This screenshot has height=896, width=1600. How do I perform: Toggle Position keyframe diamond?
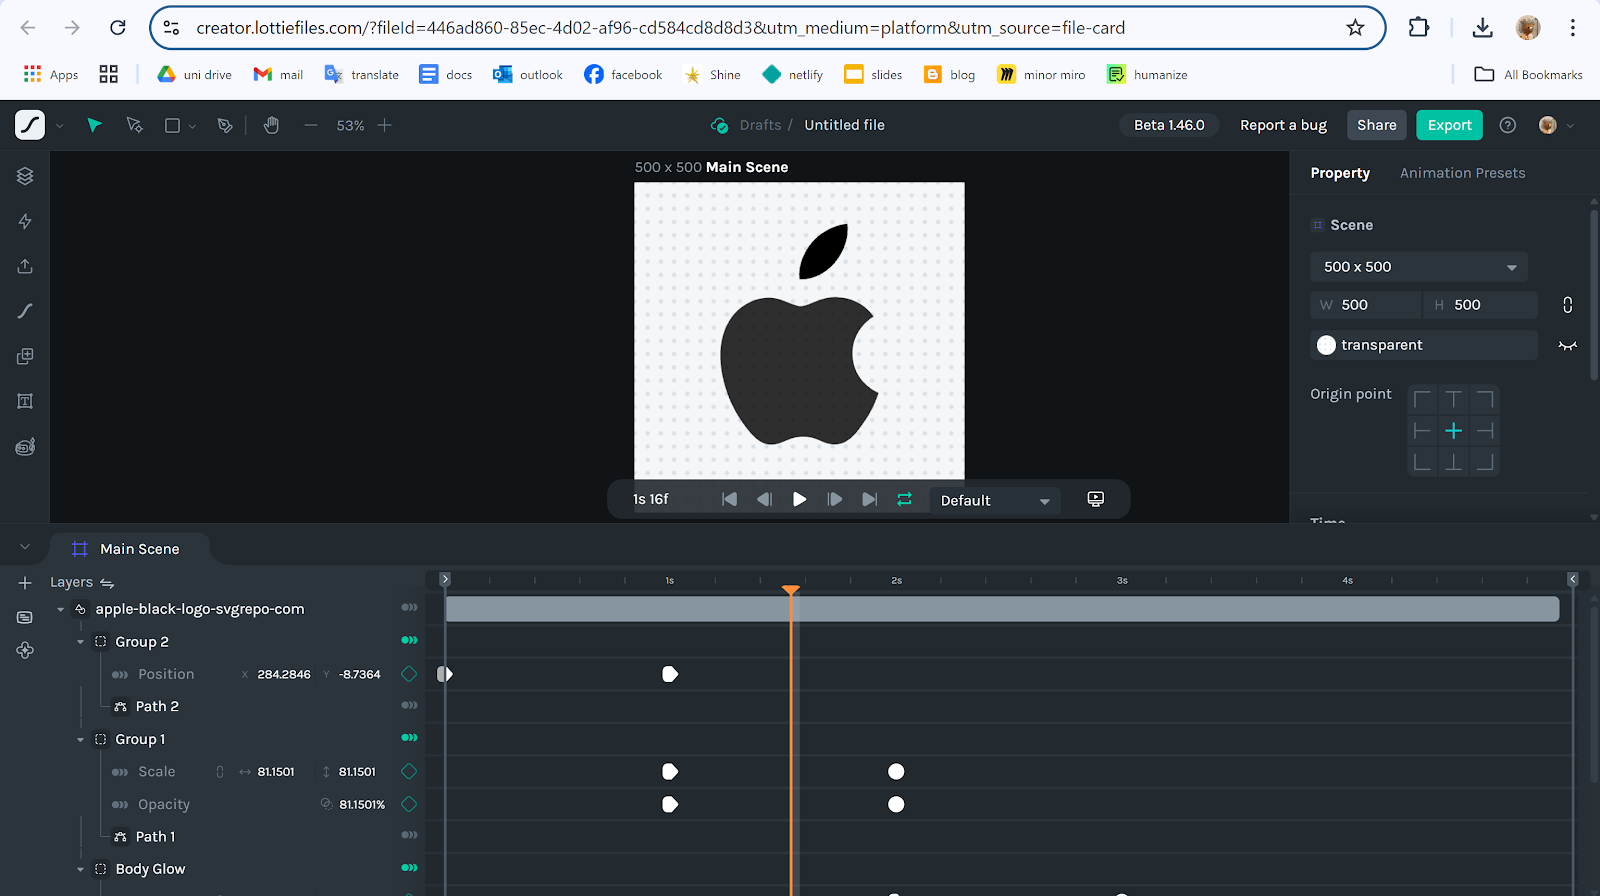[409, 674]
